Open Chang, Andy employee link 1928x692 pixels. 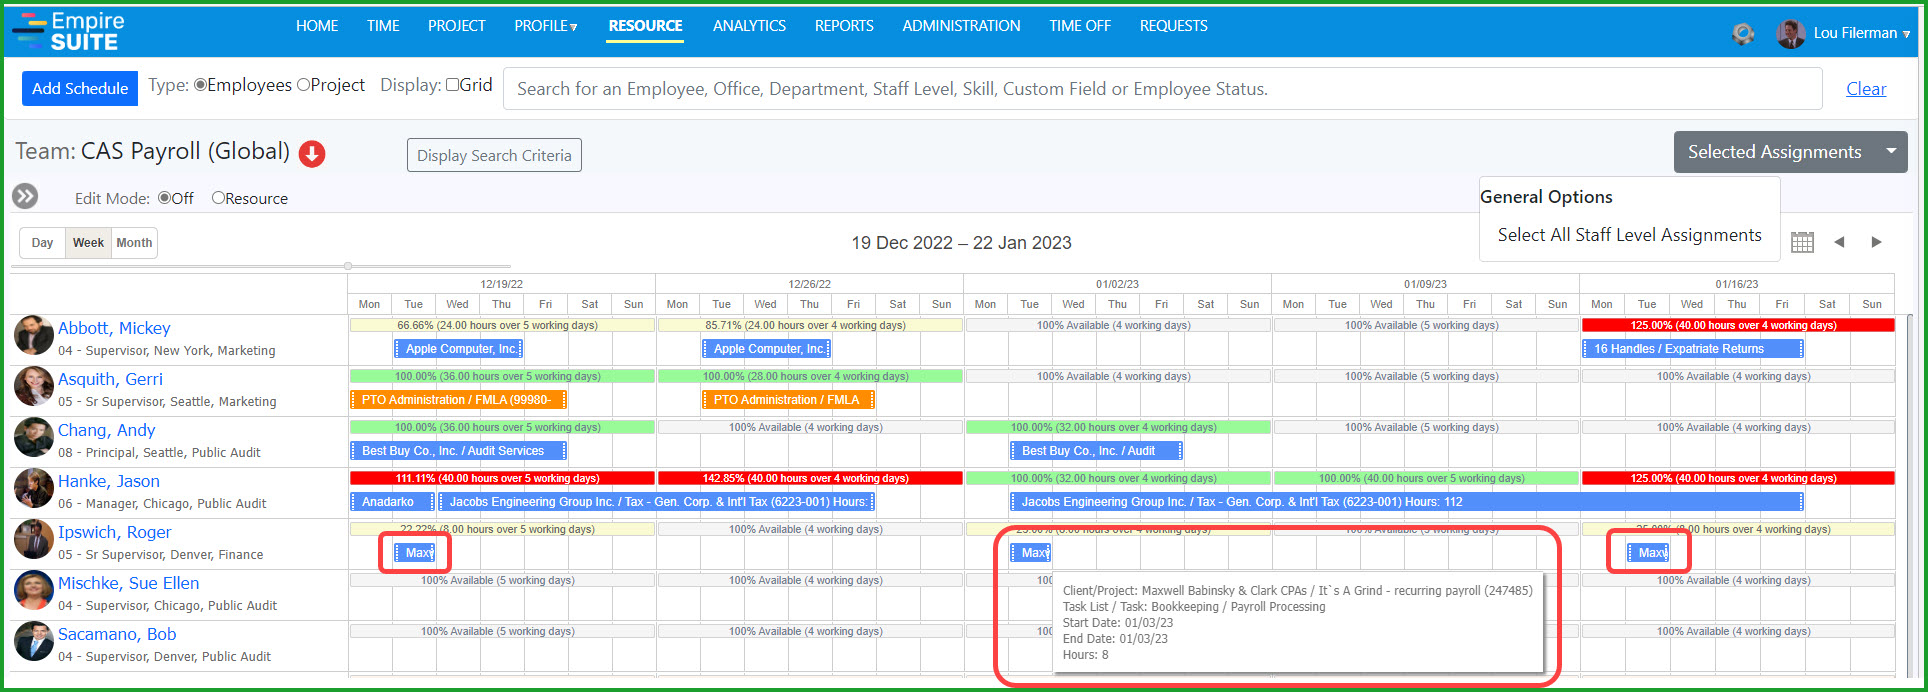(x=107, y=430)
